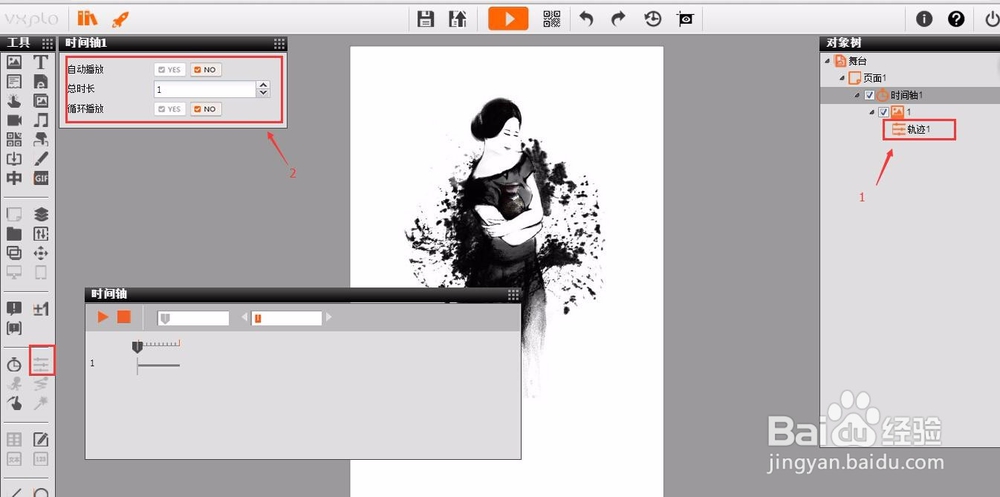
Task: Open the library books icon
Action: pyautogui.click(x=87, y=19)
